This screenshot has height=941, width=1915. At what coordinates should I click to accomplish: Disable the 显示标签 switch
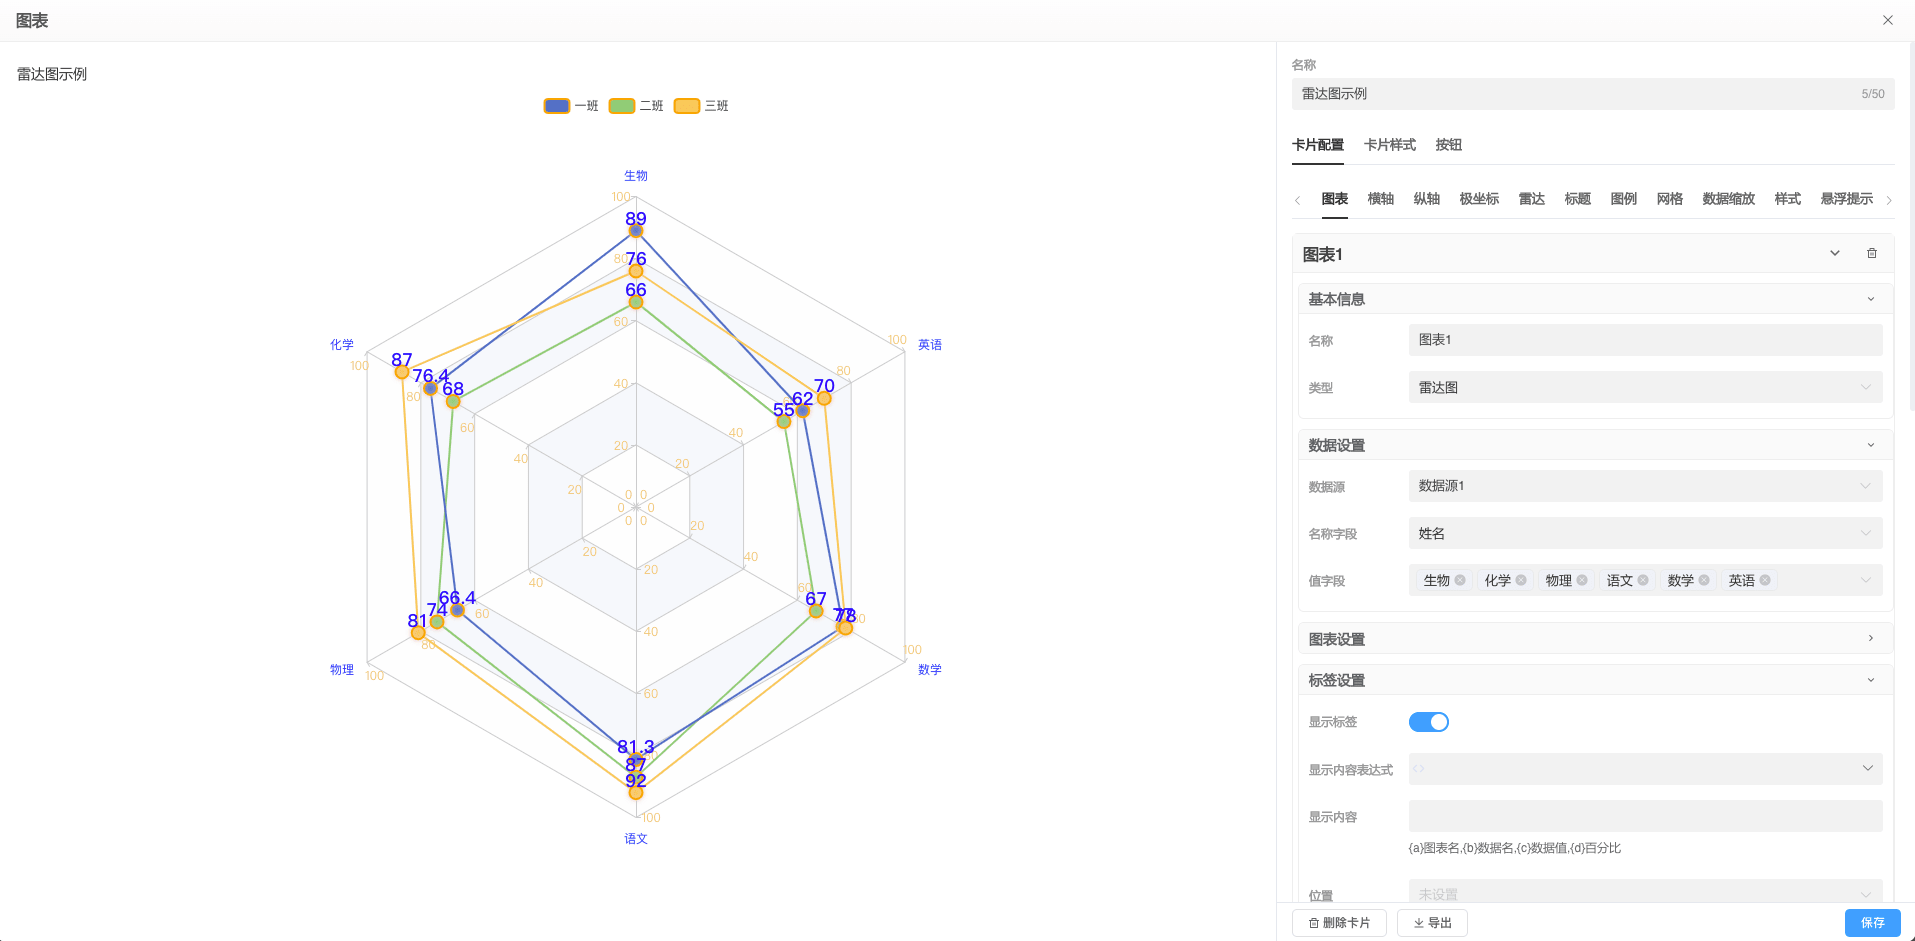coord(1428,721)
